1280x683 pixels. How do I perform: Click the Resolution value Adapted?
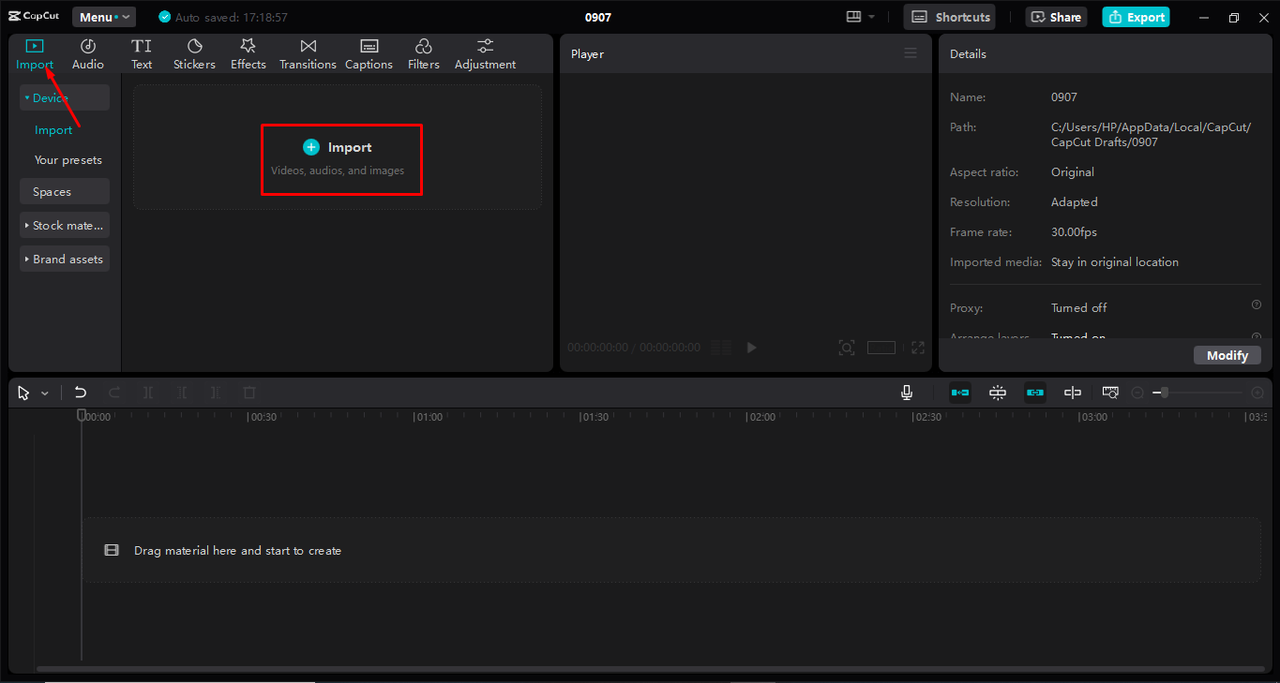tap(1074, 202)
